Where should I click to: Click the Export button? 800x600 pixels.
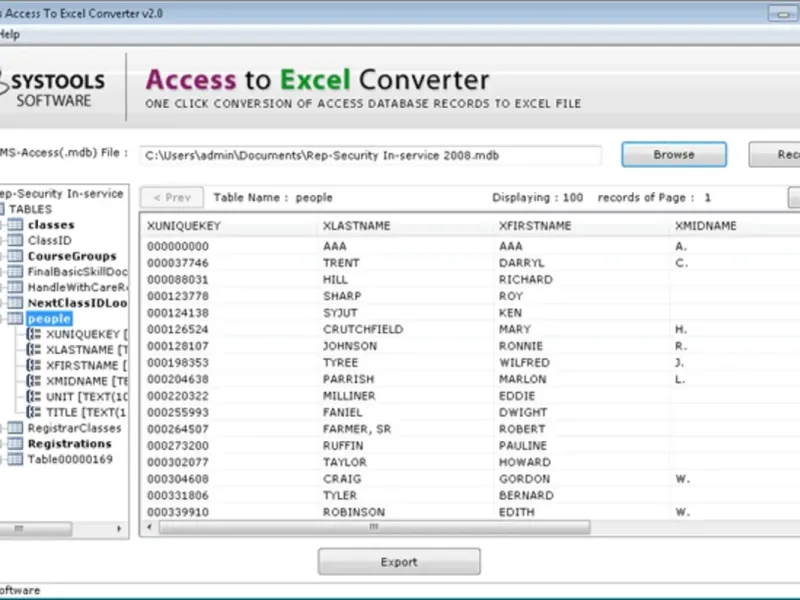click(399, 562)
